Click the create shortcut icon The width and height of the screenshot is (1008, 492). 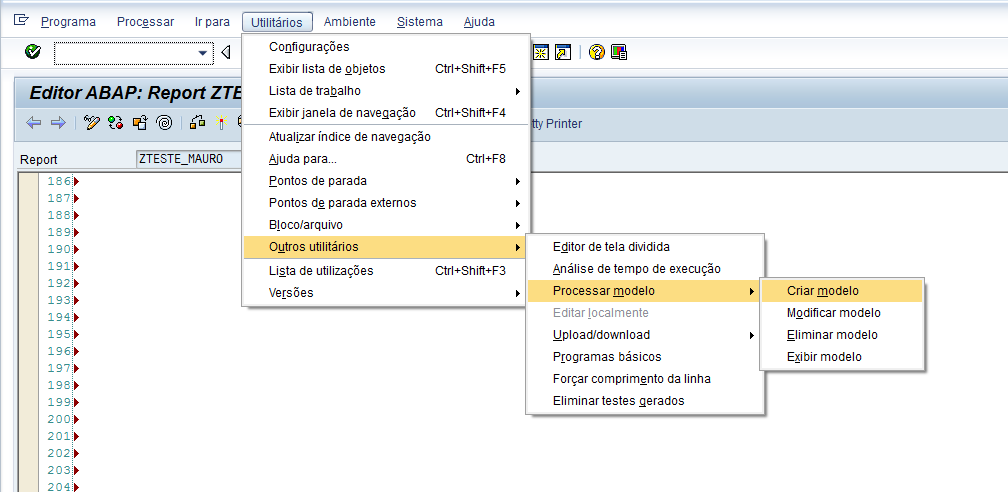[x=563, y=52]
